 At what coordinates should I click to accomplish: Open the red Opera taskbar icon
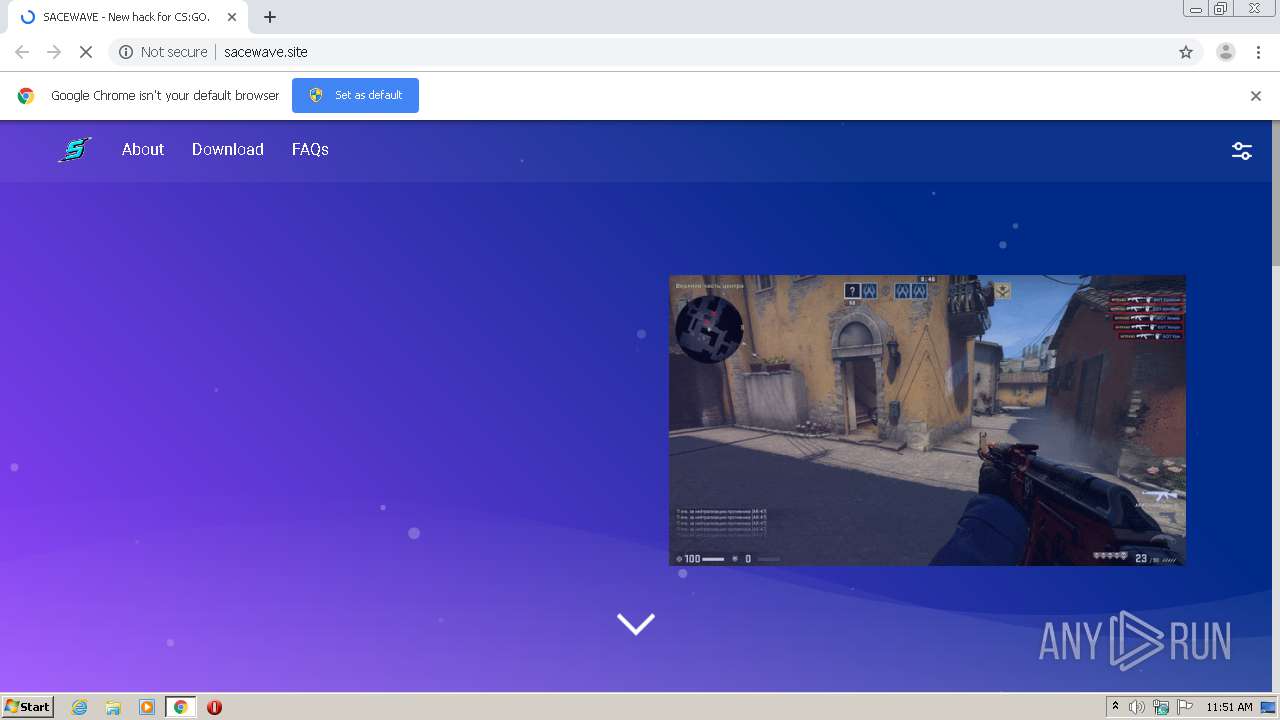coord(214,707)
